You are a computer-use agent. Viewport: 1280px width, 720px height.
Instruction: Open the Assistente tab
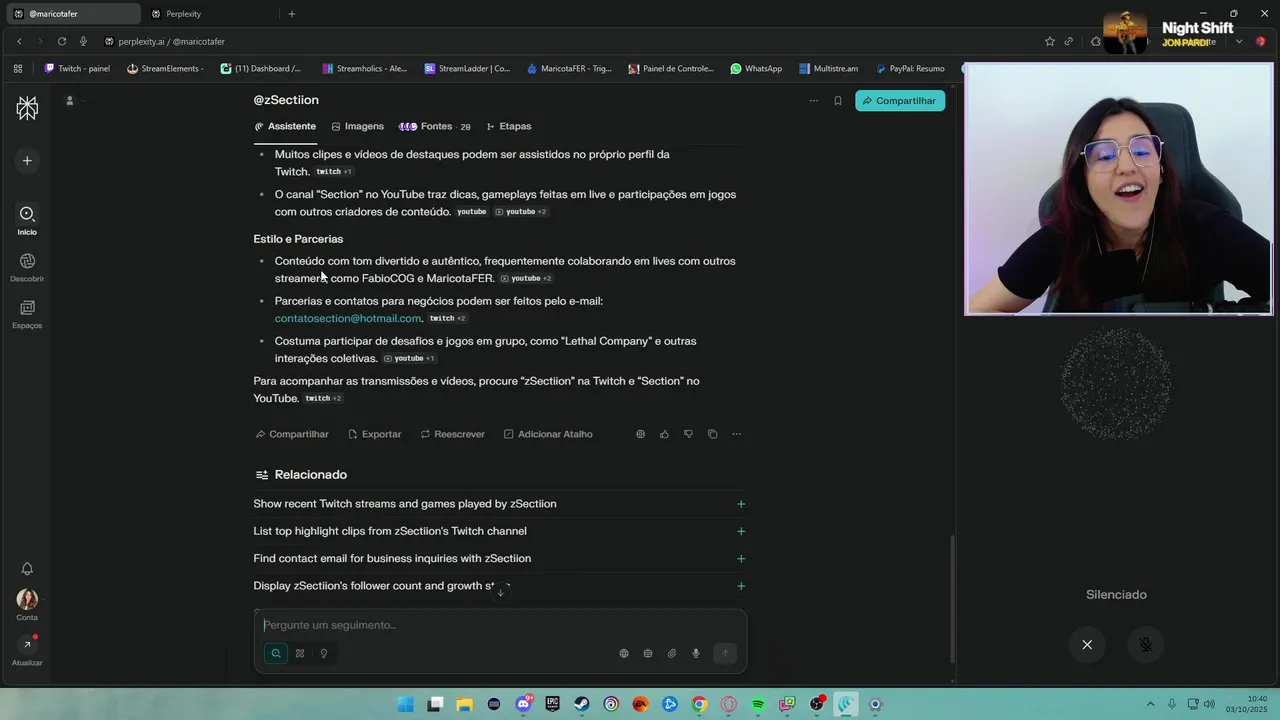click(285, 127)
